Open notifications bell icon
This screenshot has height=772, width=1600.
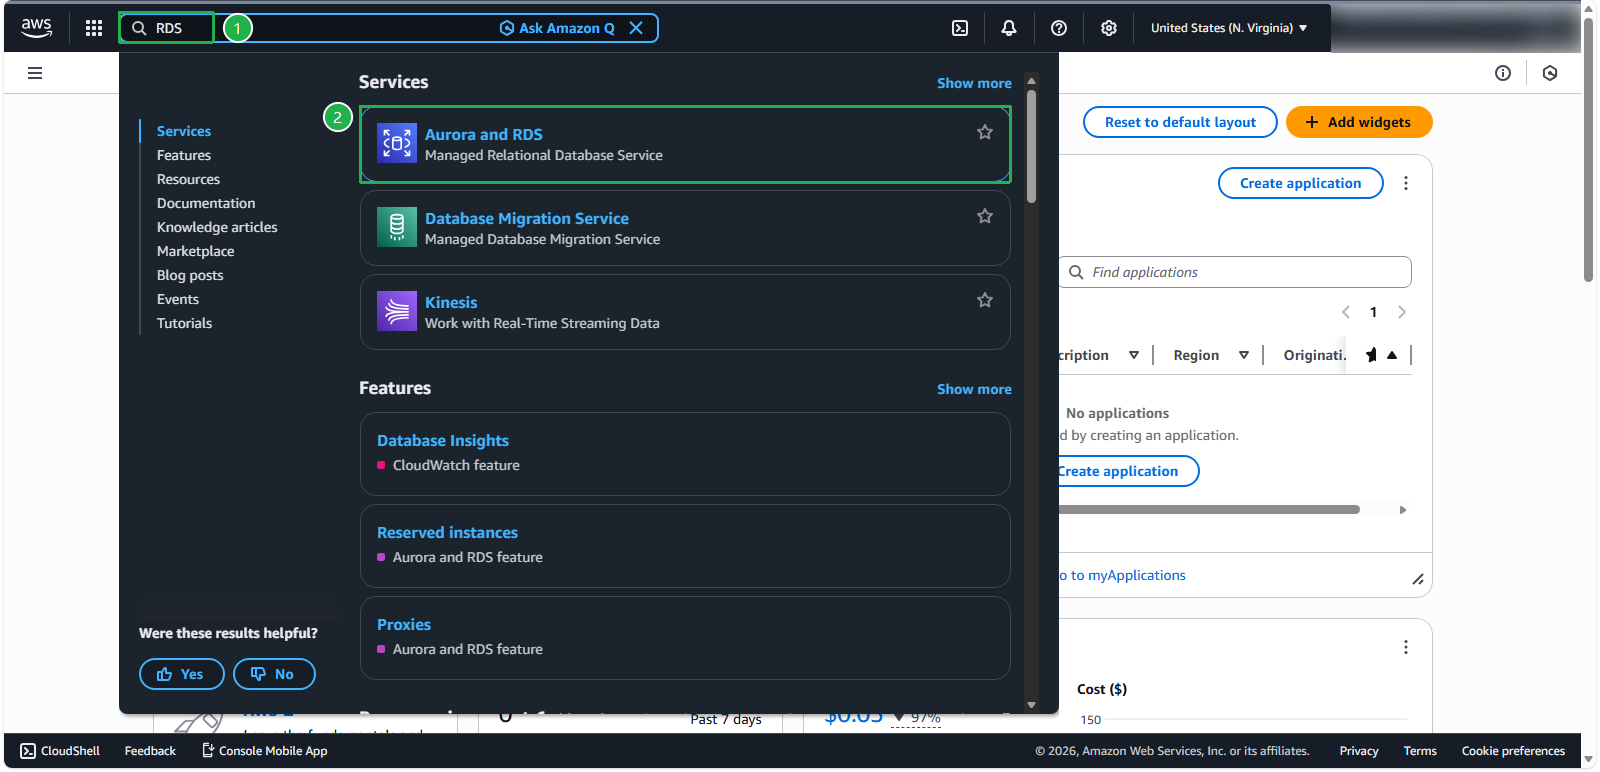click(x=1009, y=28)
